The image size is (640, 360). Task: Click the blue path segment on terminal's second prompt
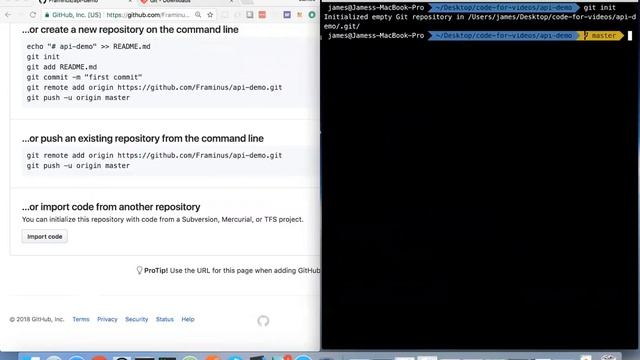click(x=504, y=36)
